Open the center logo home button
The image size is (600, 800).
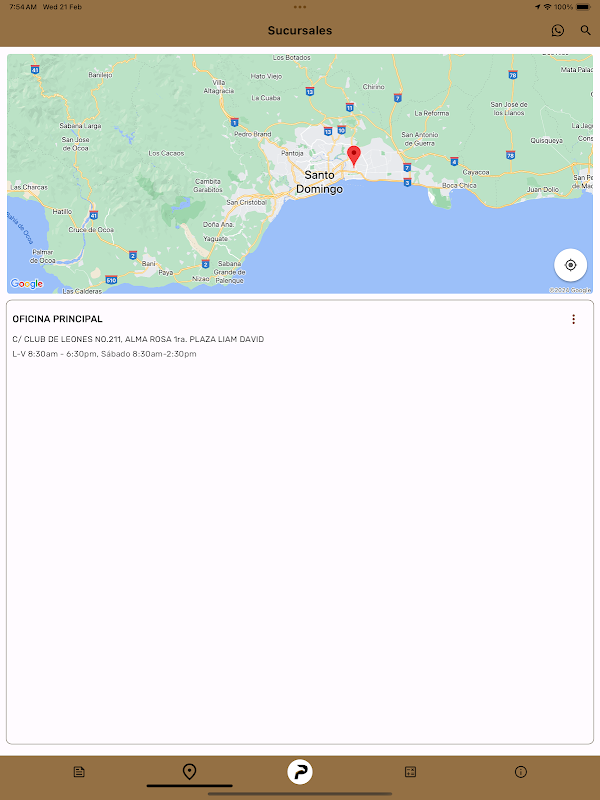pos(300,771)
